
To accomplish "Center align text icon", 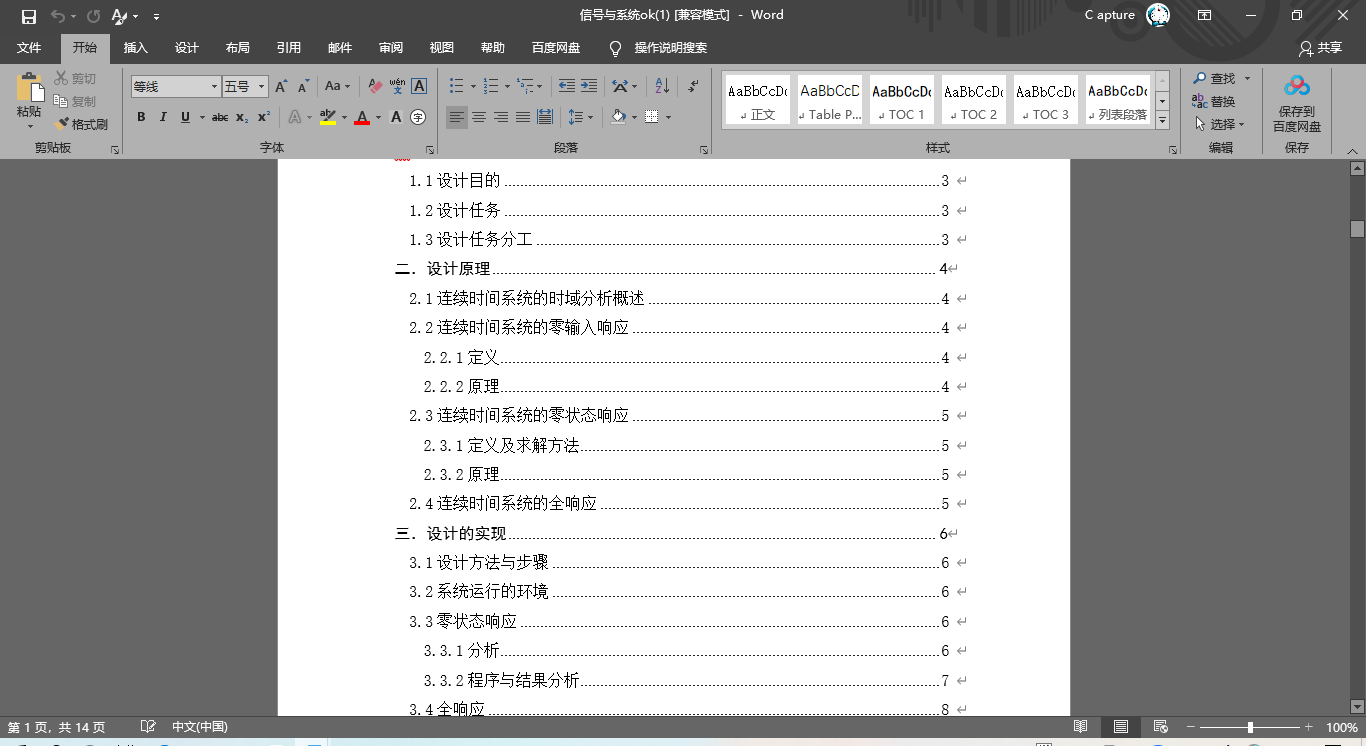I will point(479,117).
